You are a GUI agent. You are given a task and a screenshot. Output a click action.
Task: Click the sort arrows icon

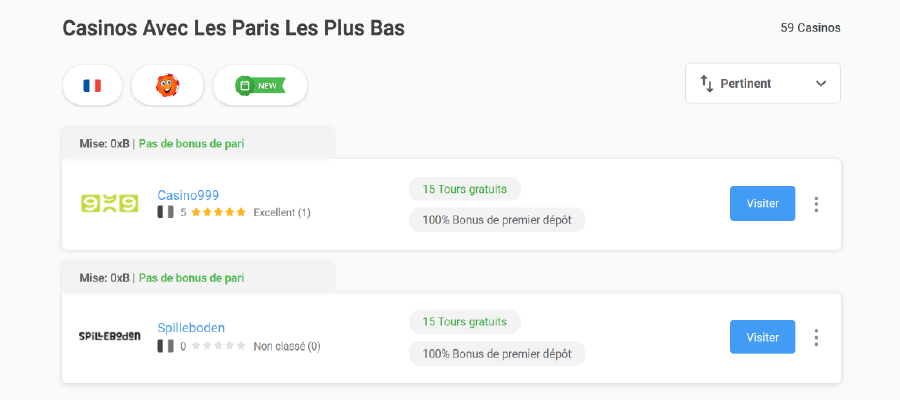click(x=707, y=83)
